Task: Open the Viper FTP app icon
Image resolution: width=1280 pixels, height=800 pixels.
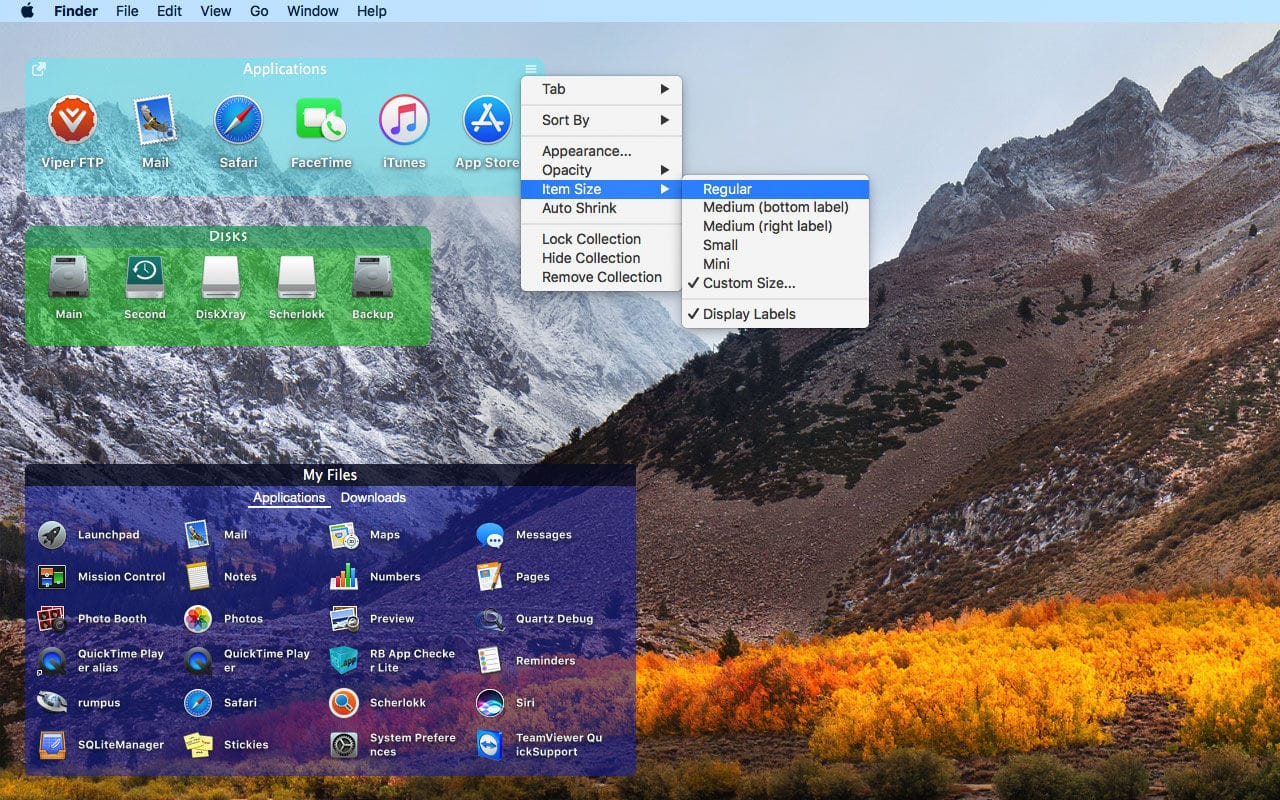Action: [72, 122]
